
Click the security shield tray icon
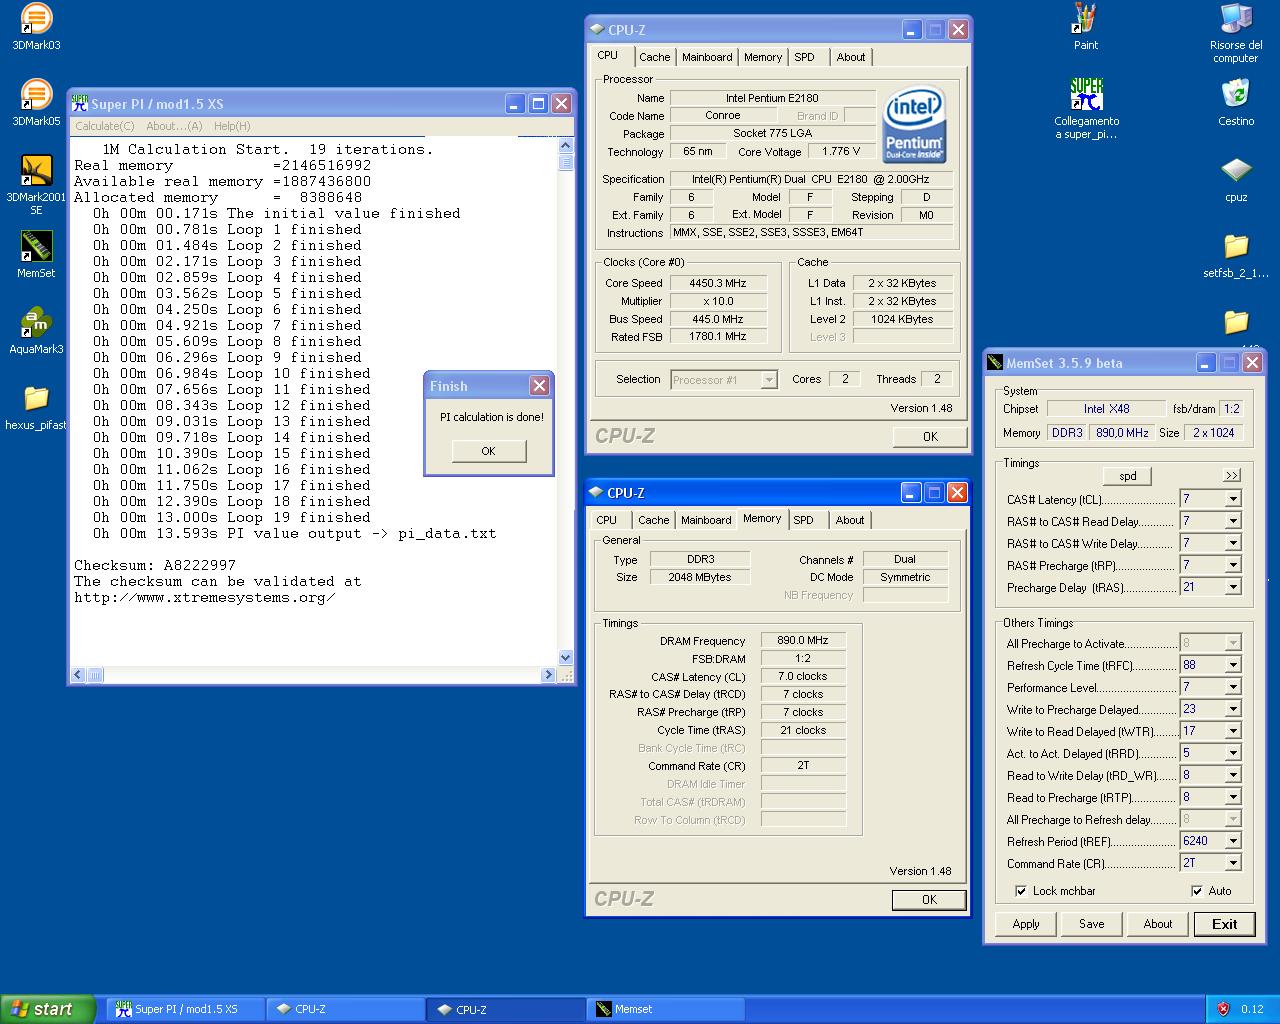pyautogui.click(x=1223, y=1009)
